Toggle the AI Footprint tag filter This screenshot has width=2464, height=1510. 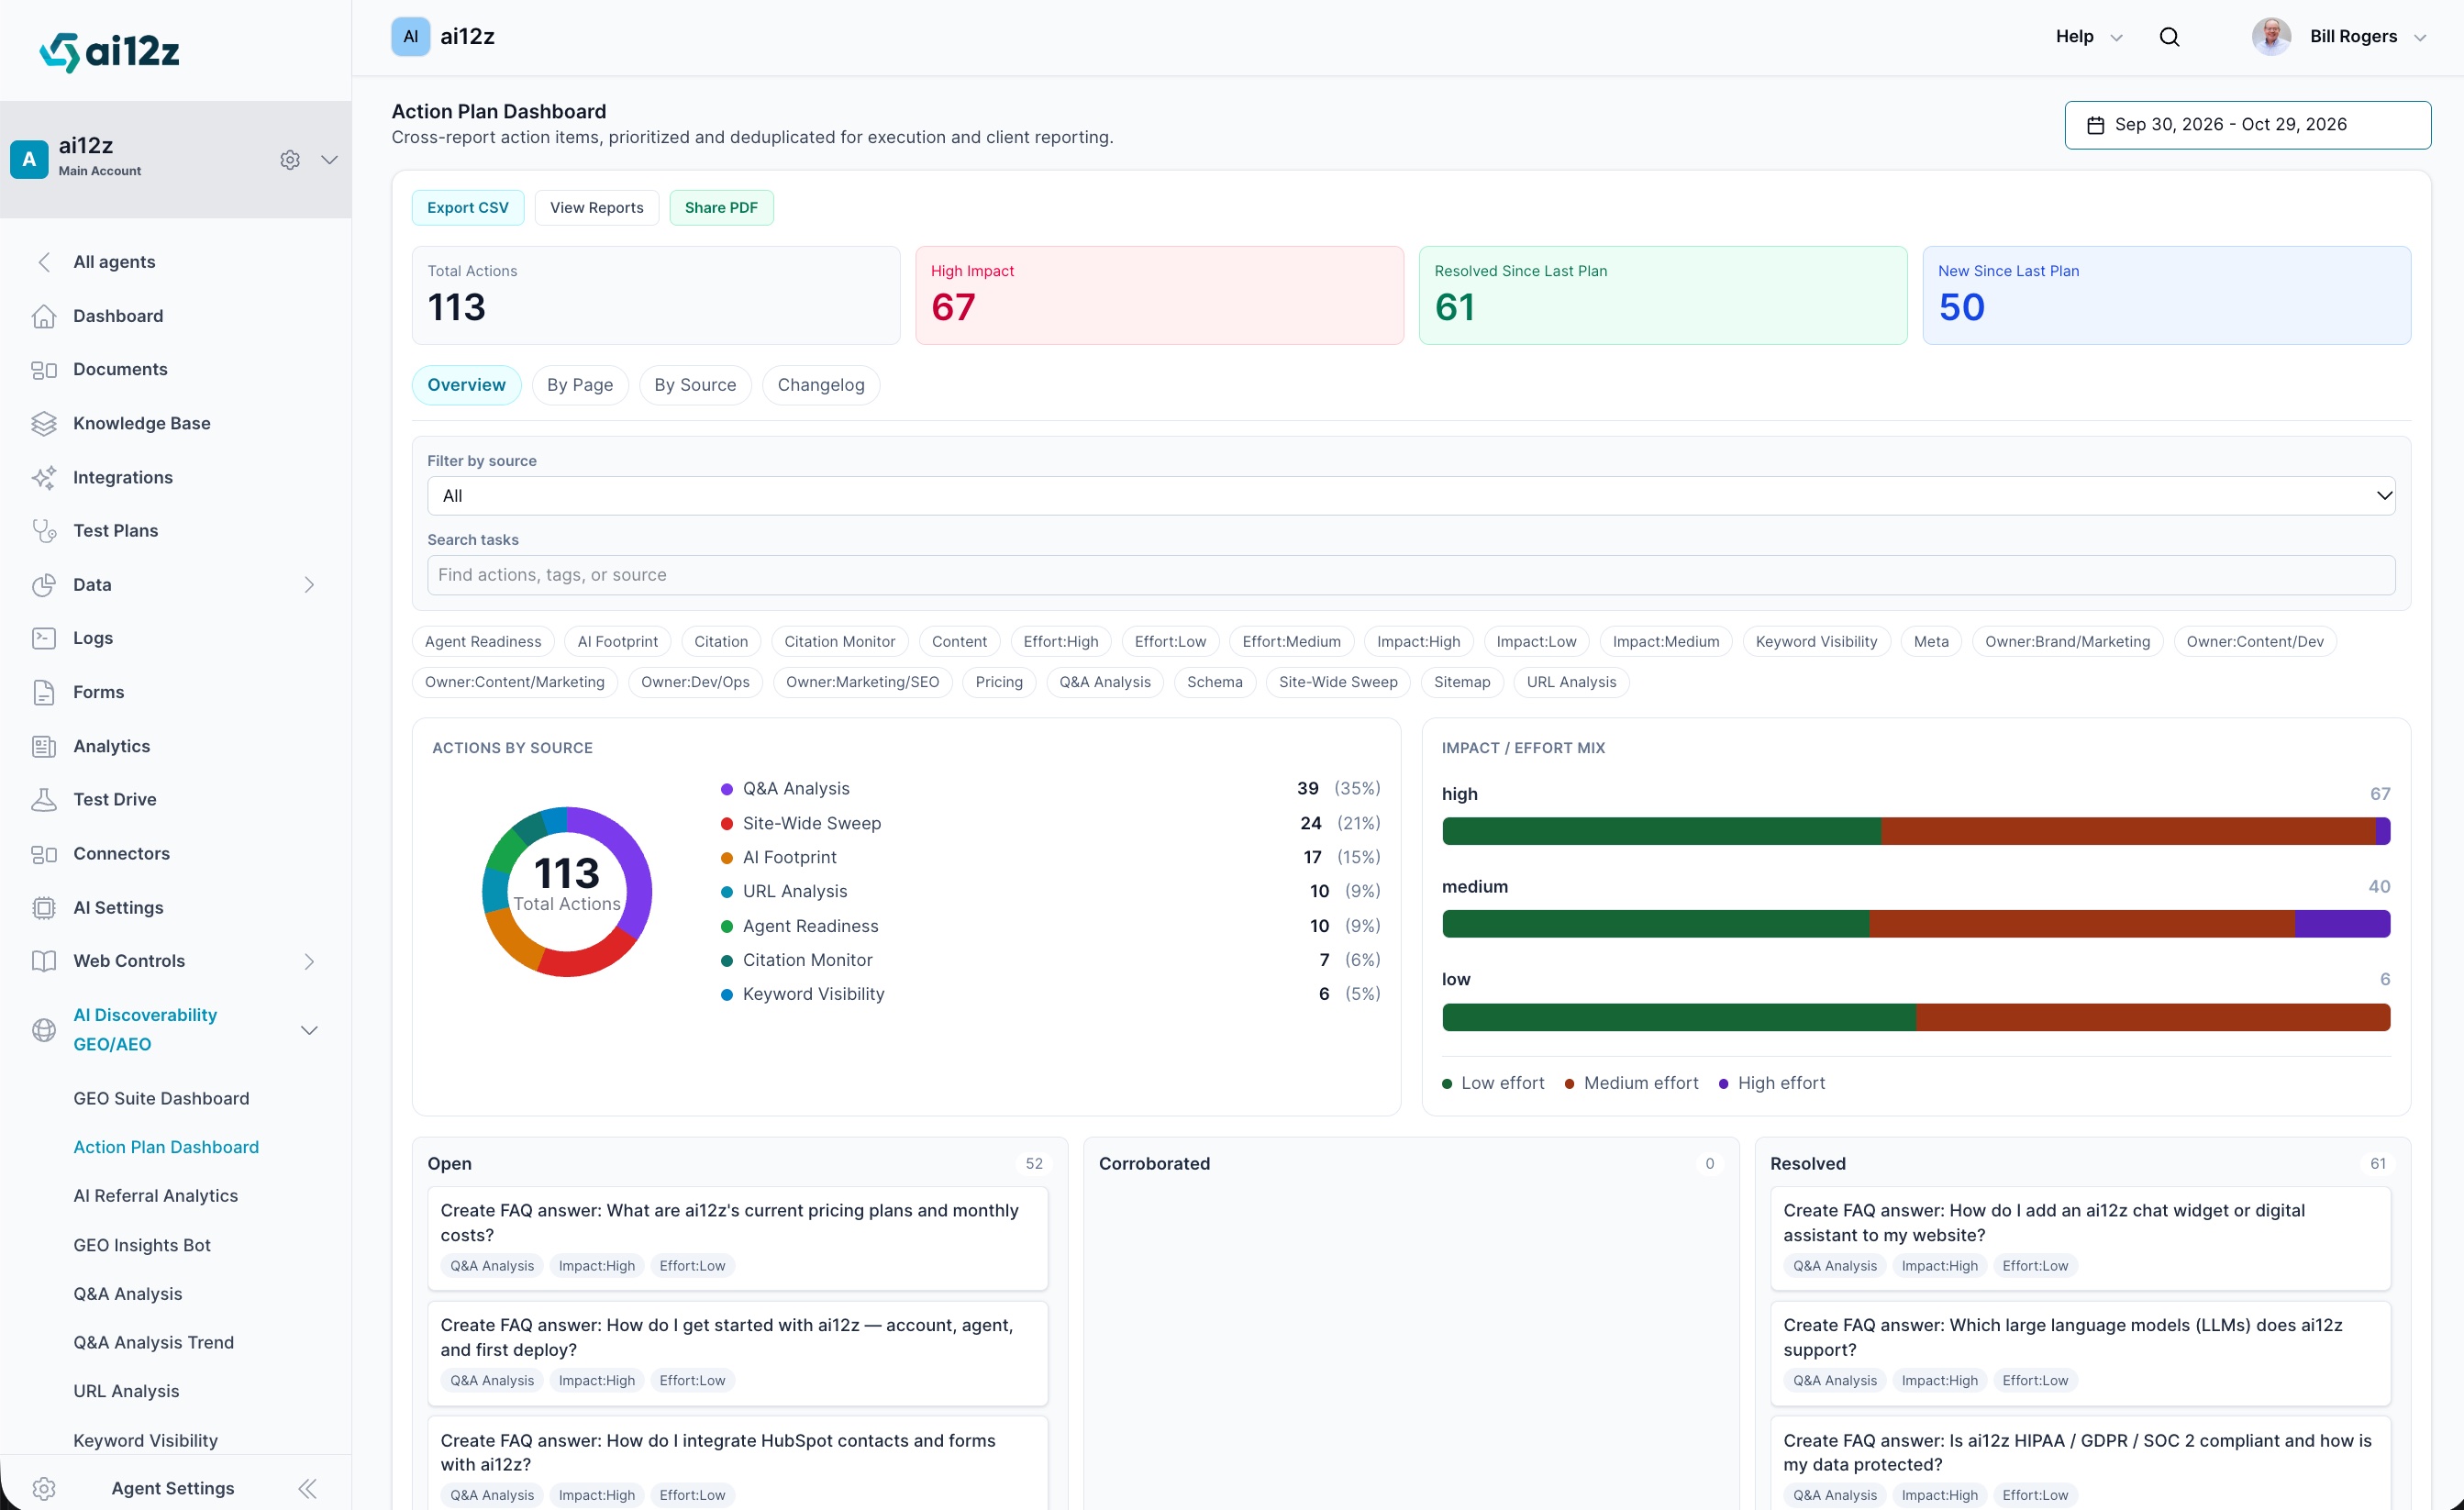[617, 641]
